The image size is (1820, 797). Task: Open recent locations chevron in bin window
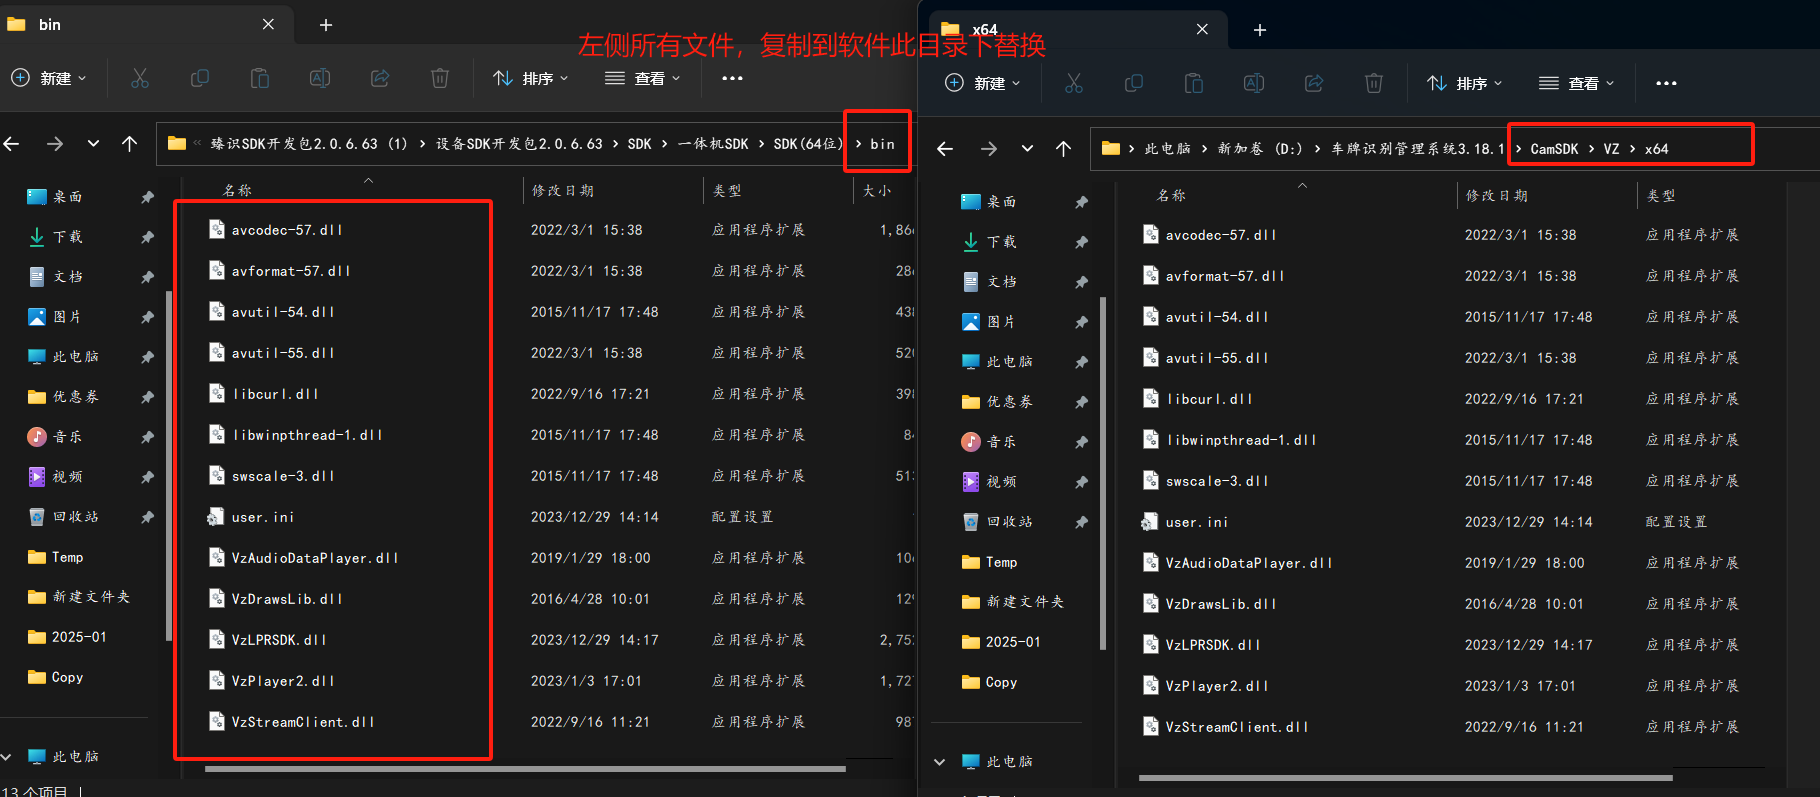click(93, 144)
